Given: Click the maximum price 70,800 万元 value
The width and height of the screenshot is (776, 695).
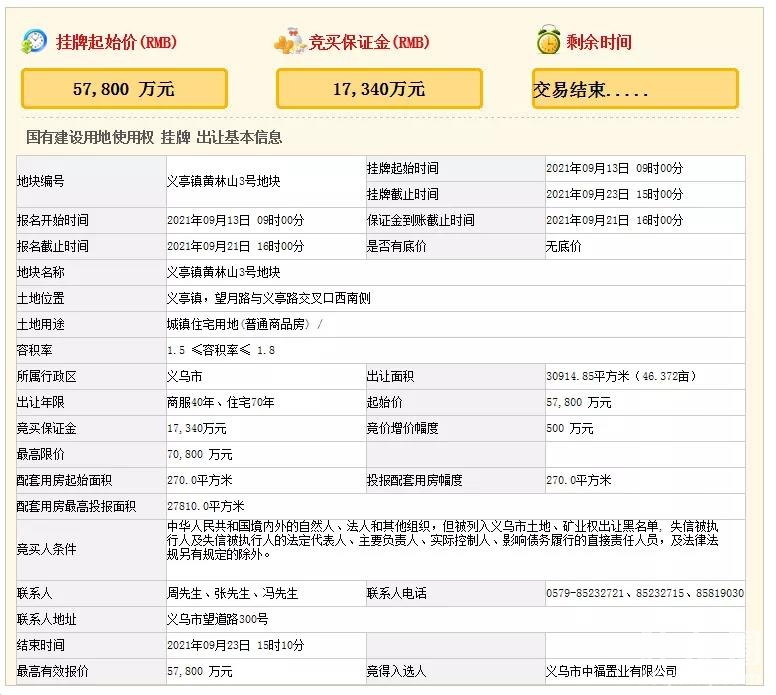Looking at the screenshot, I should click(200, 454).
